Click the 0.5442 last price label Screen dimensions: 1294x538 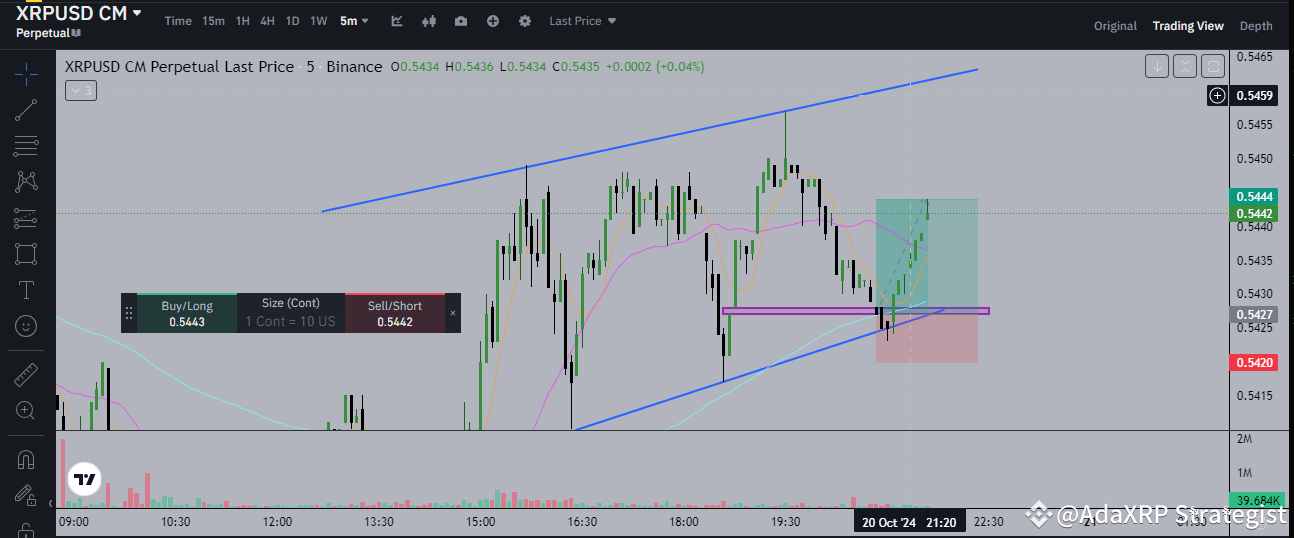pyautogui.click(x=1254, y=214)
